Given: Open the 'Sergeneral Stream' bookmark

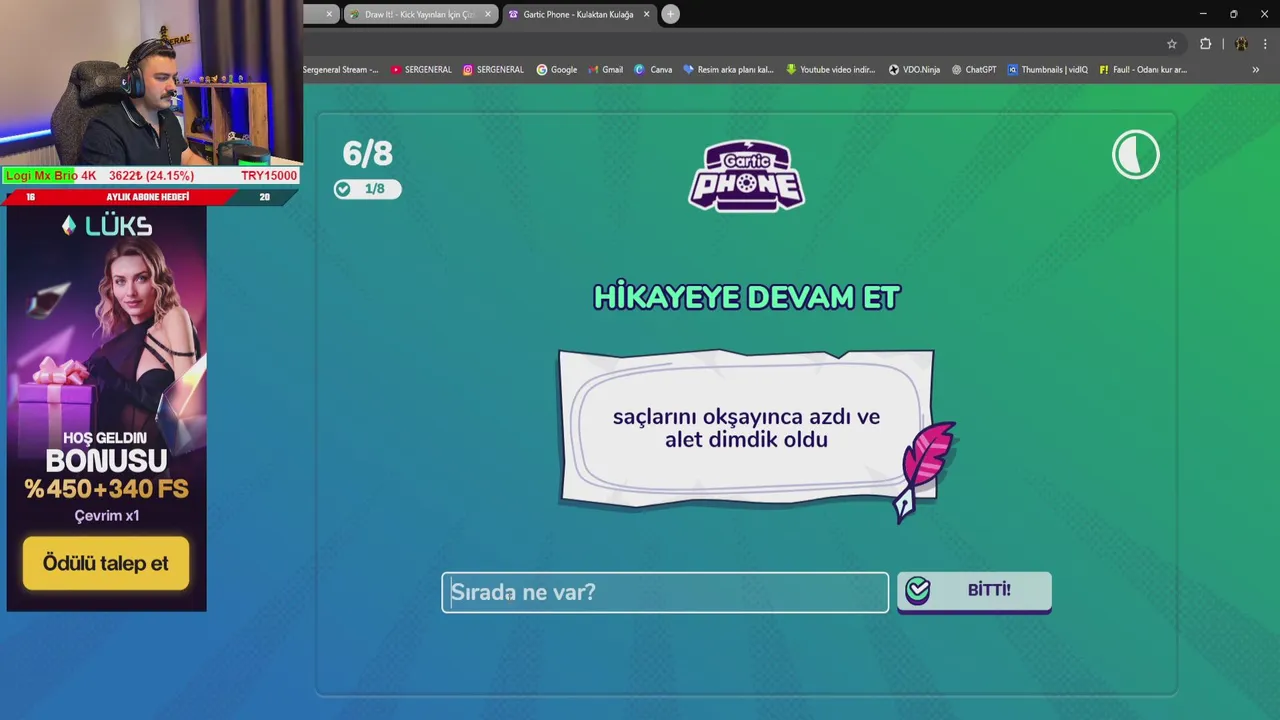Looking at the screenshot, I should [341, 70].
